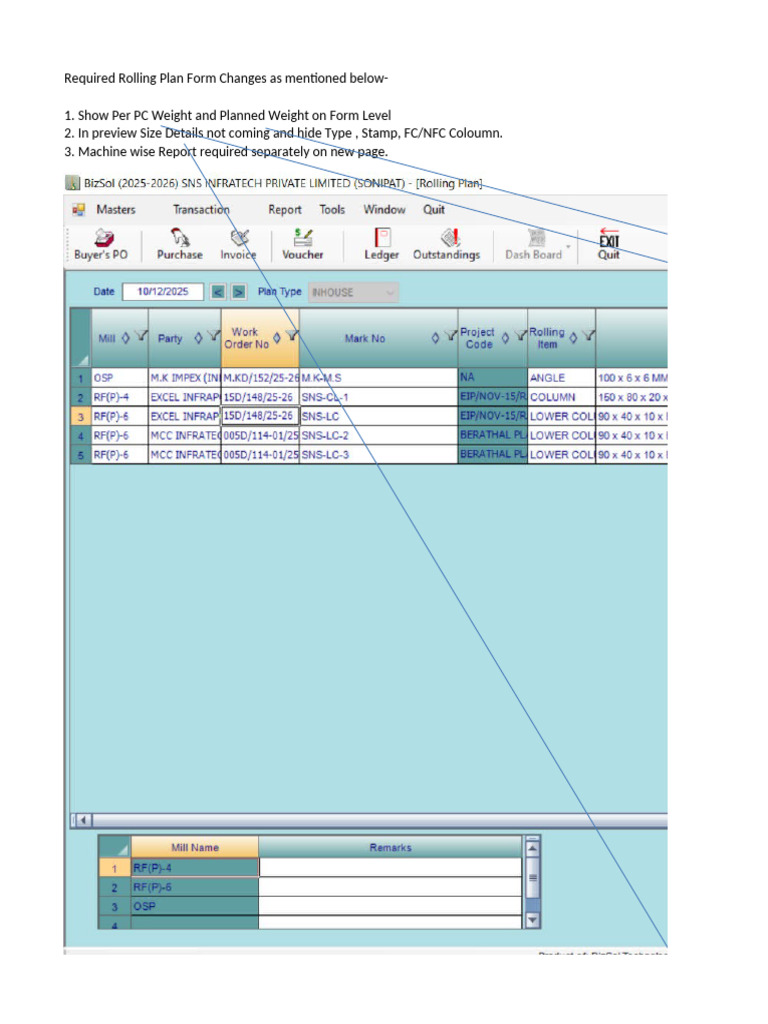Open the Transaction menu

[201, 210]
